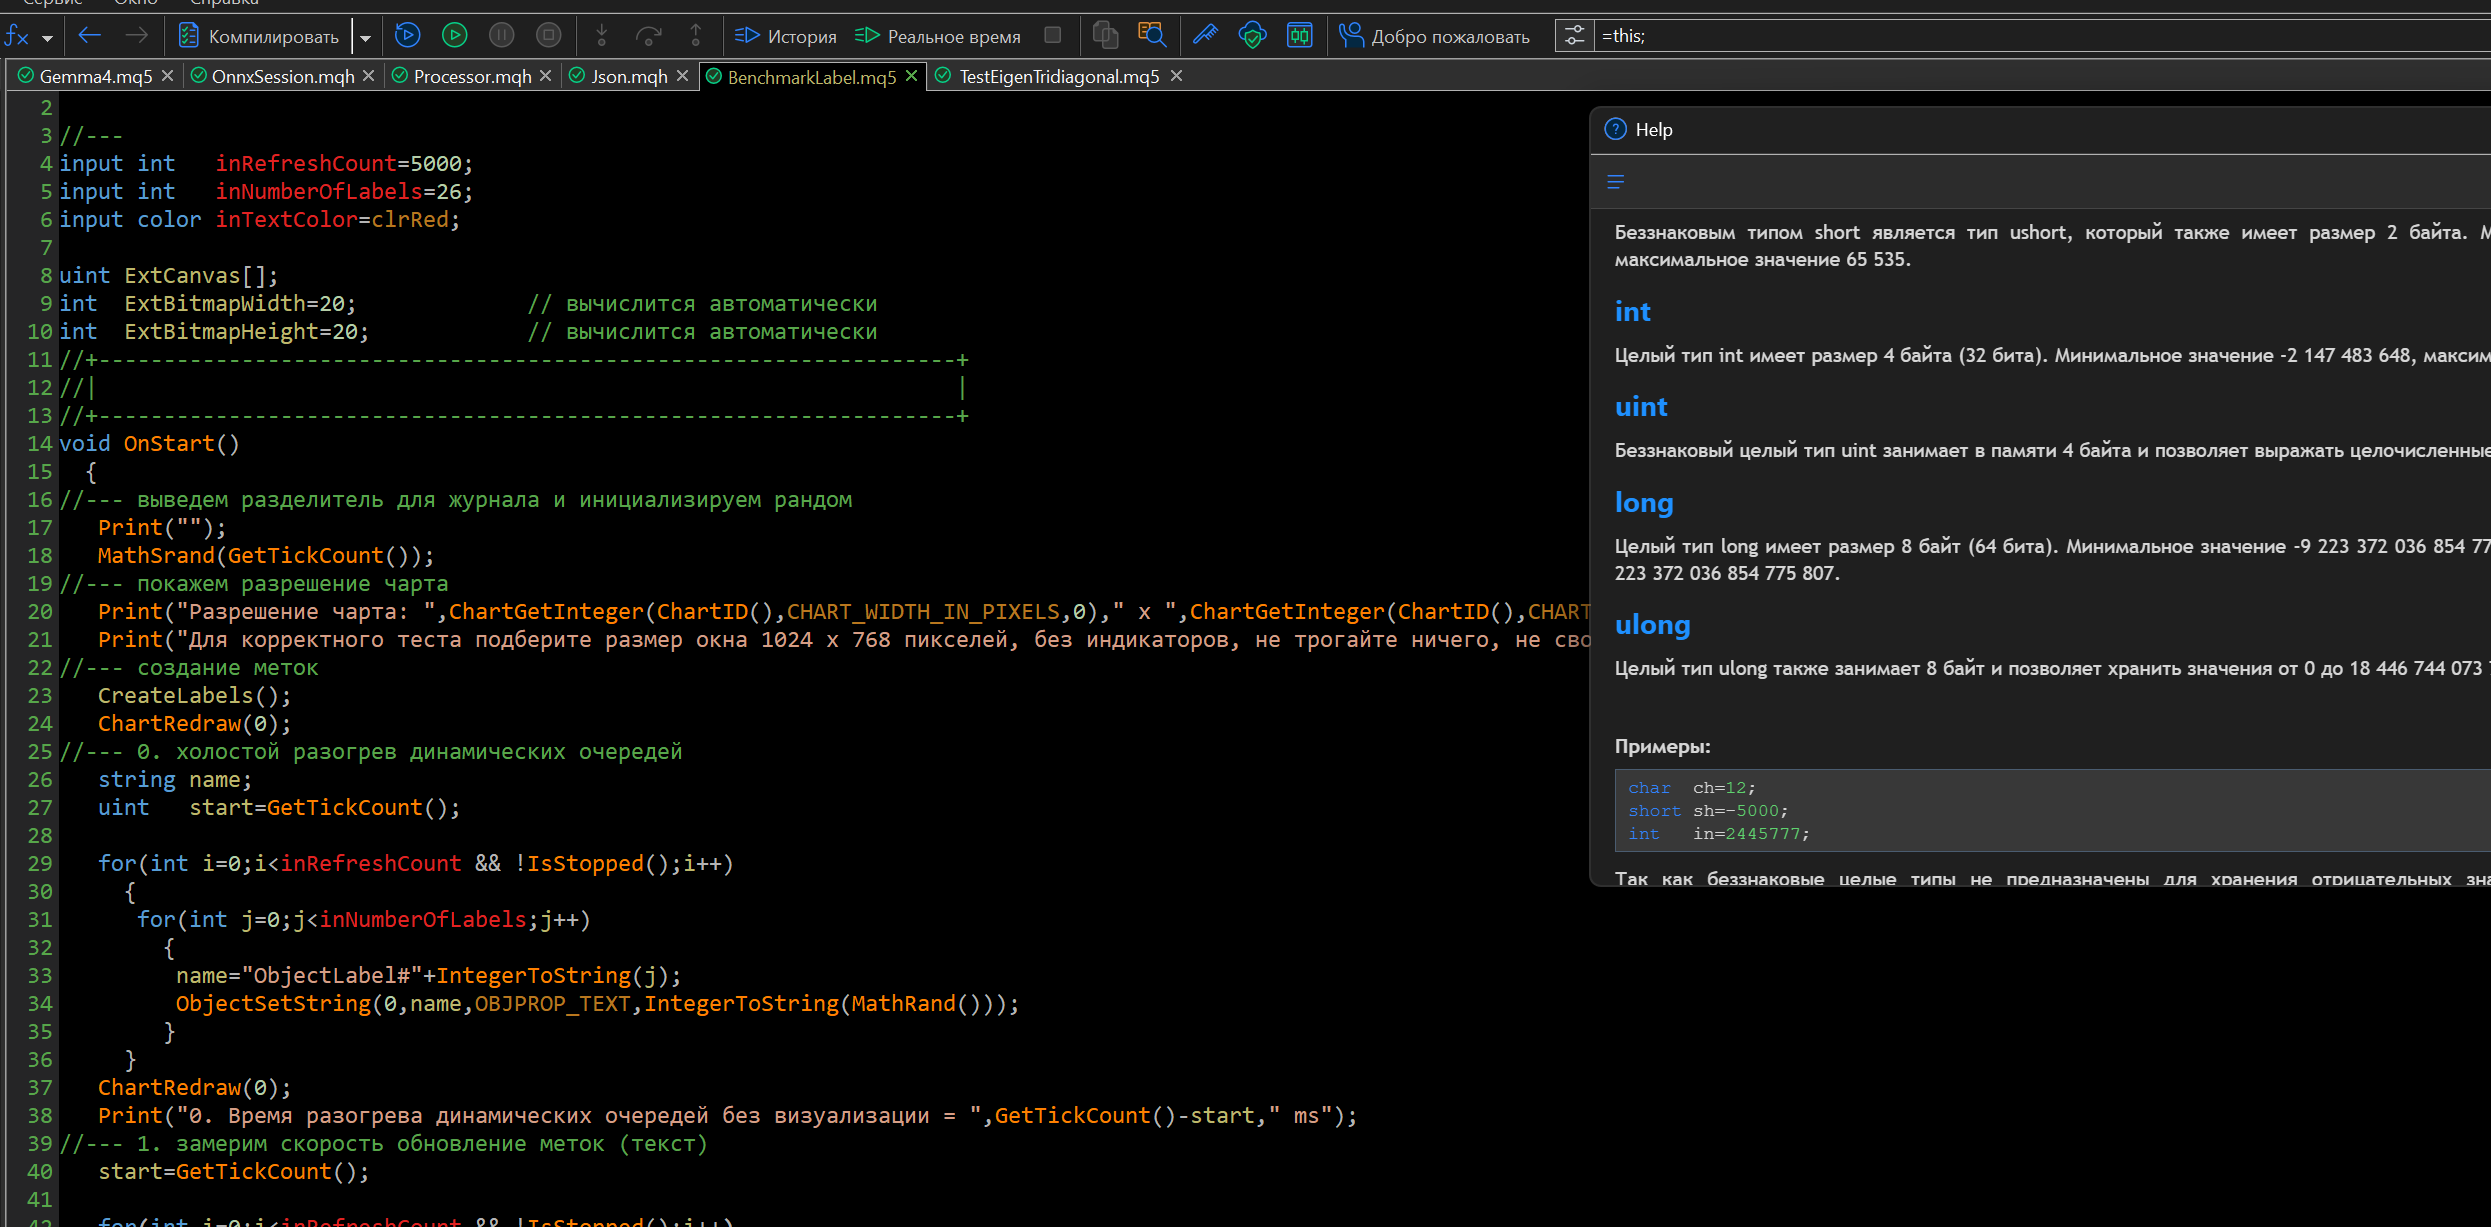The image size is (2491, 1227).
Task: Expand the Help panel contents menu icon
Action: (1616, 182)
